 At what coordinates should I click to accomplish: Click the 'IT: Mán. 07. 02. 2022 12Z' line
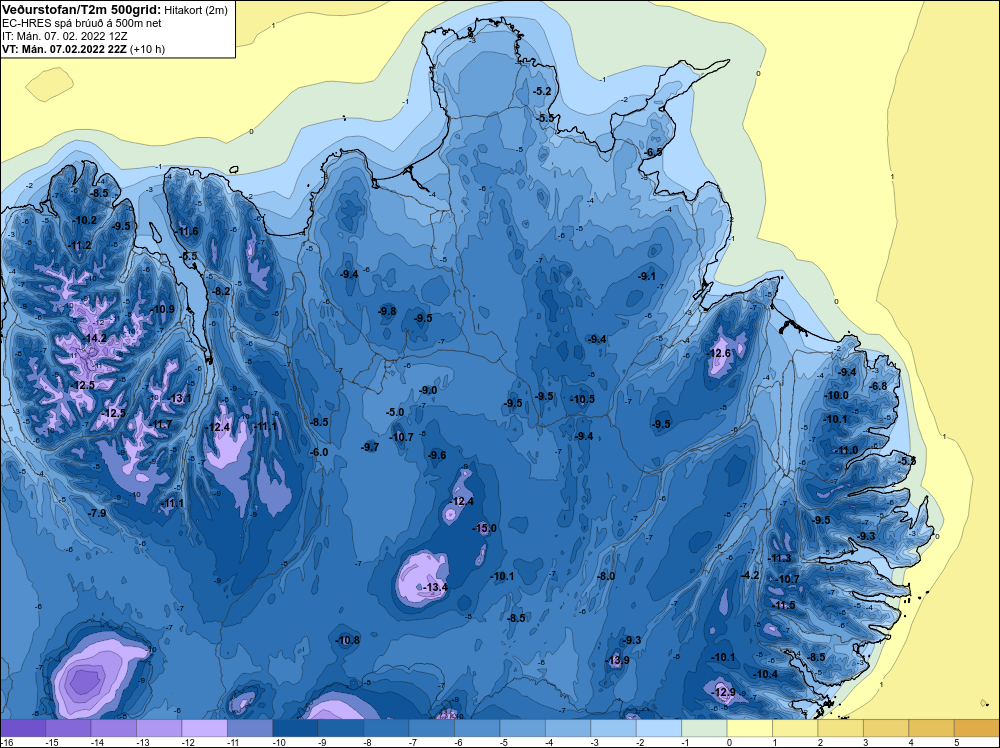[x=64, y=36]
